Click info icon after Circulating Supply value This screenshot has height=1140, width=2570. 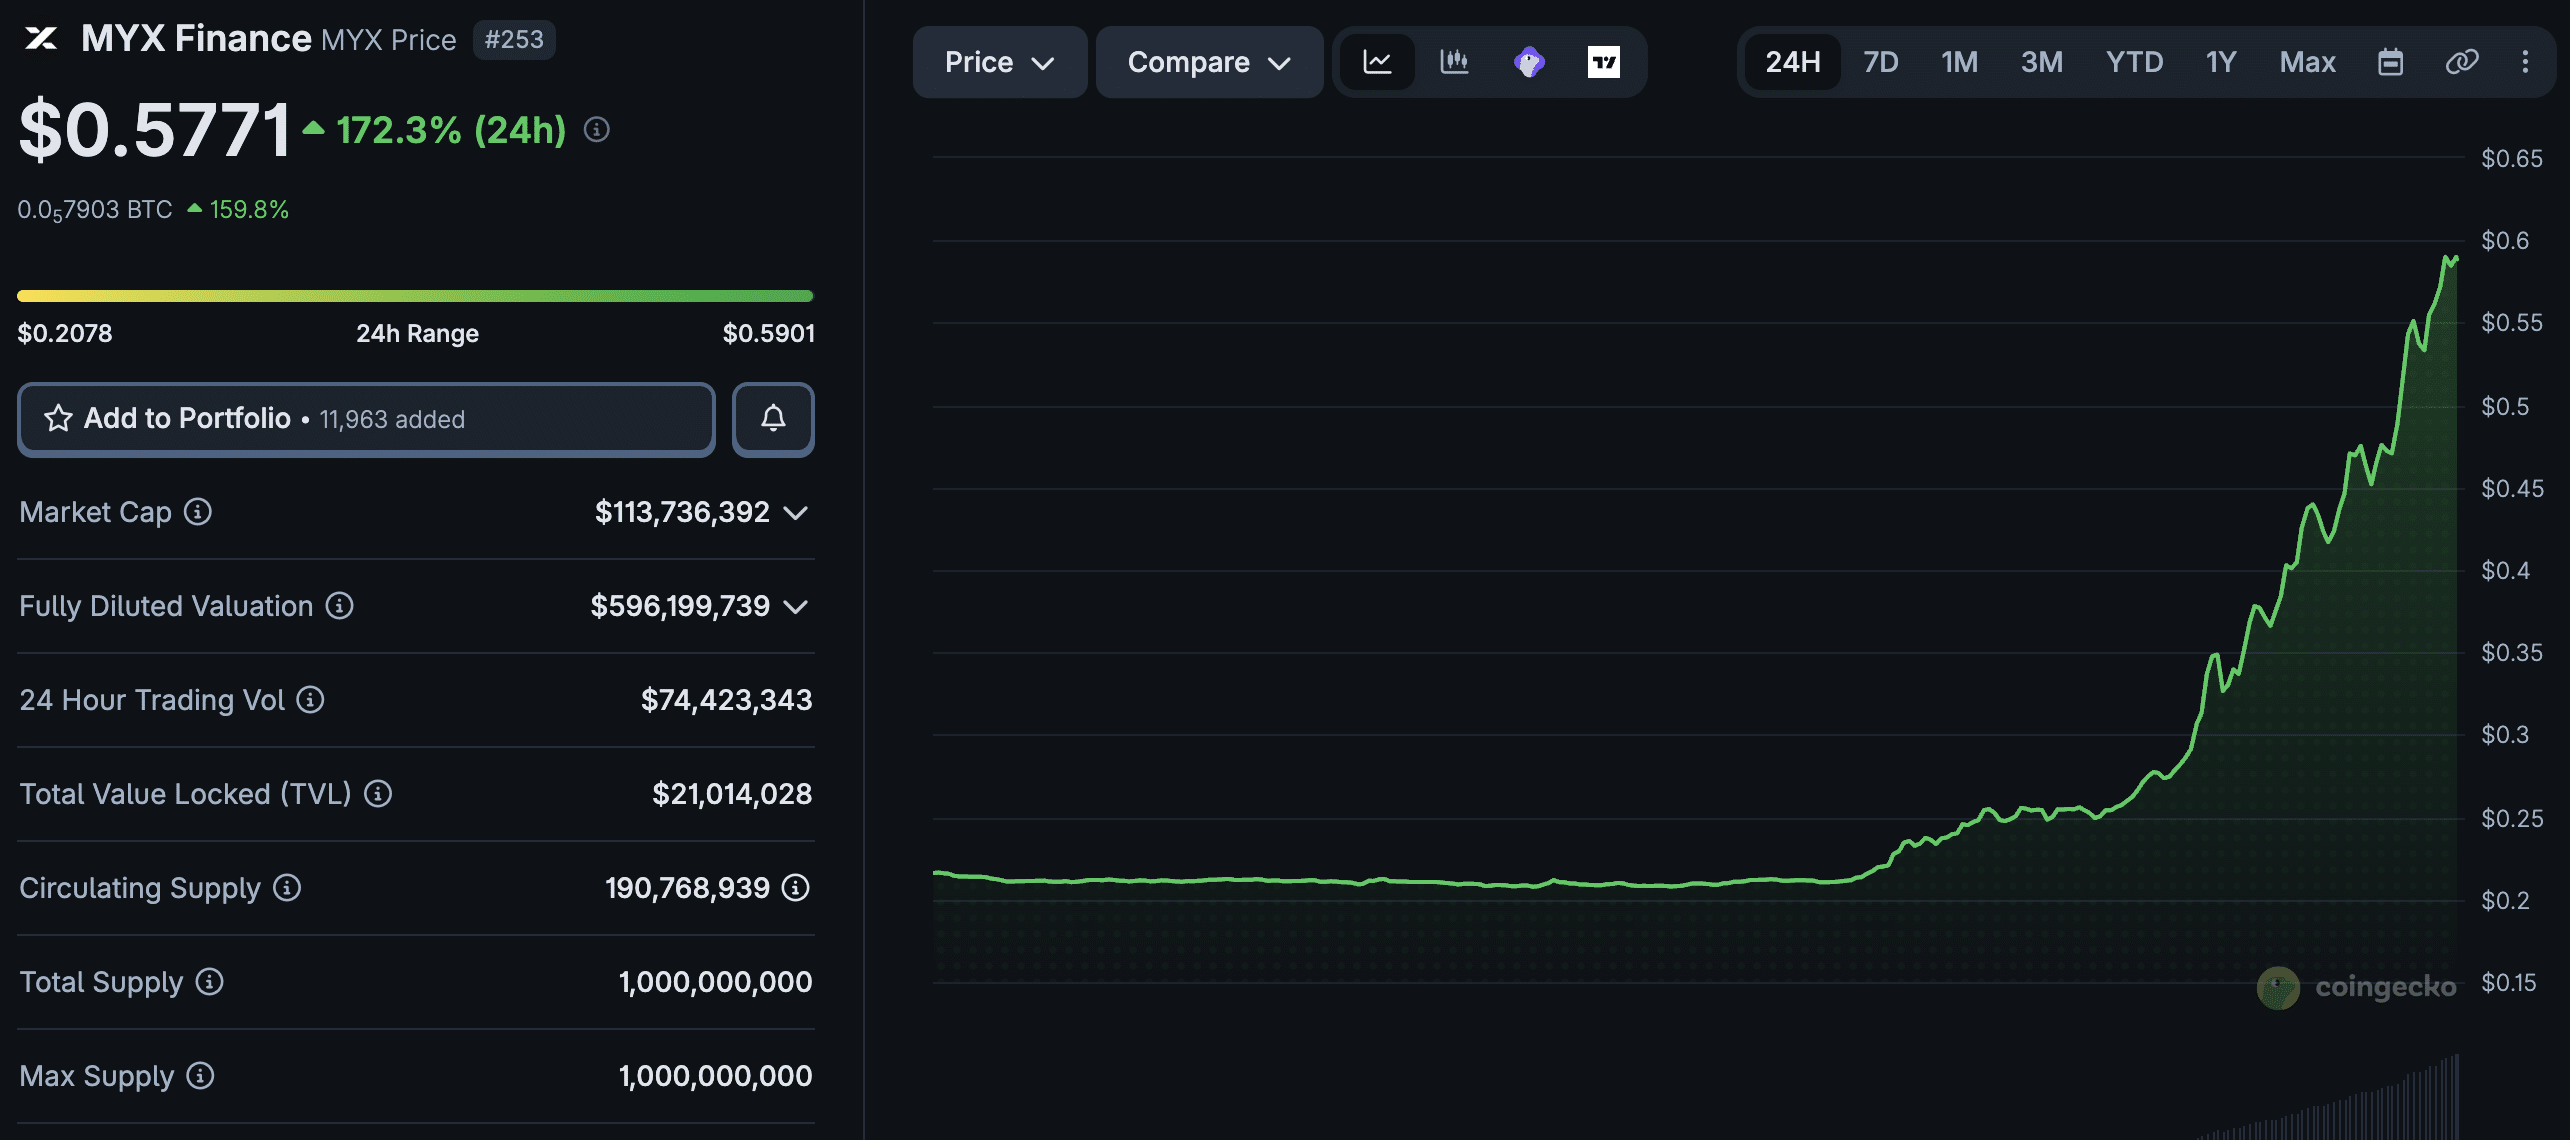(795, 888)
